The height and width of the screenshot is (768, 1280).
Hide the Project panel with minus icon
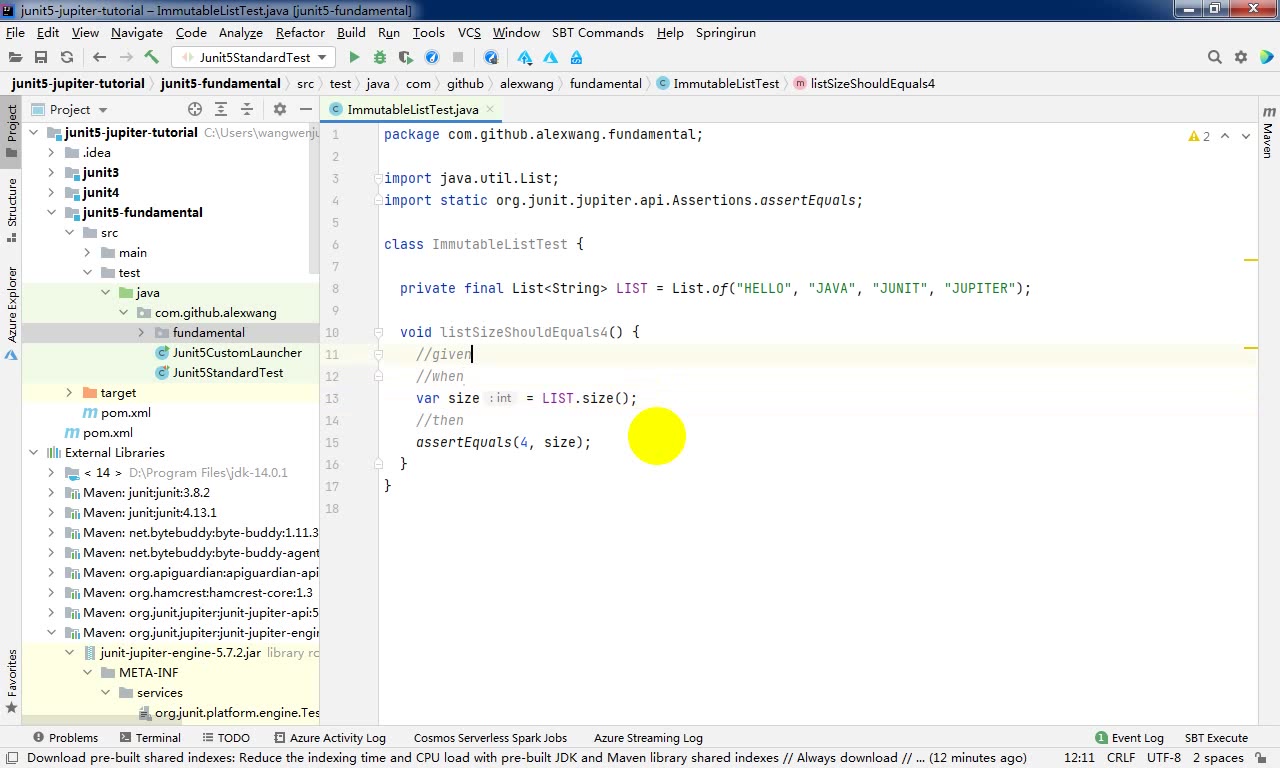point(305,109)
